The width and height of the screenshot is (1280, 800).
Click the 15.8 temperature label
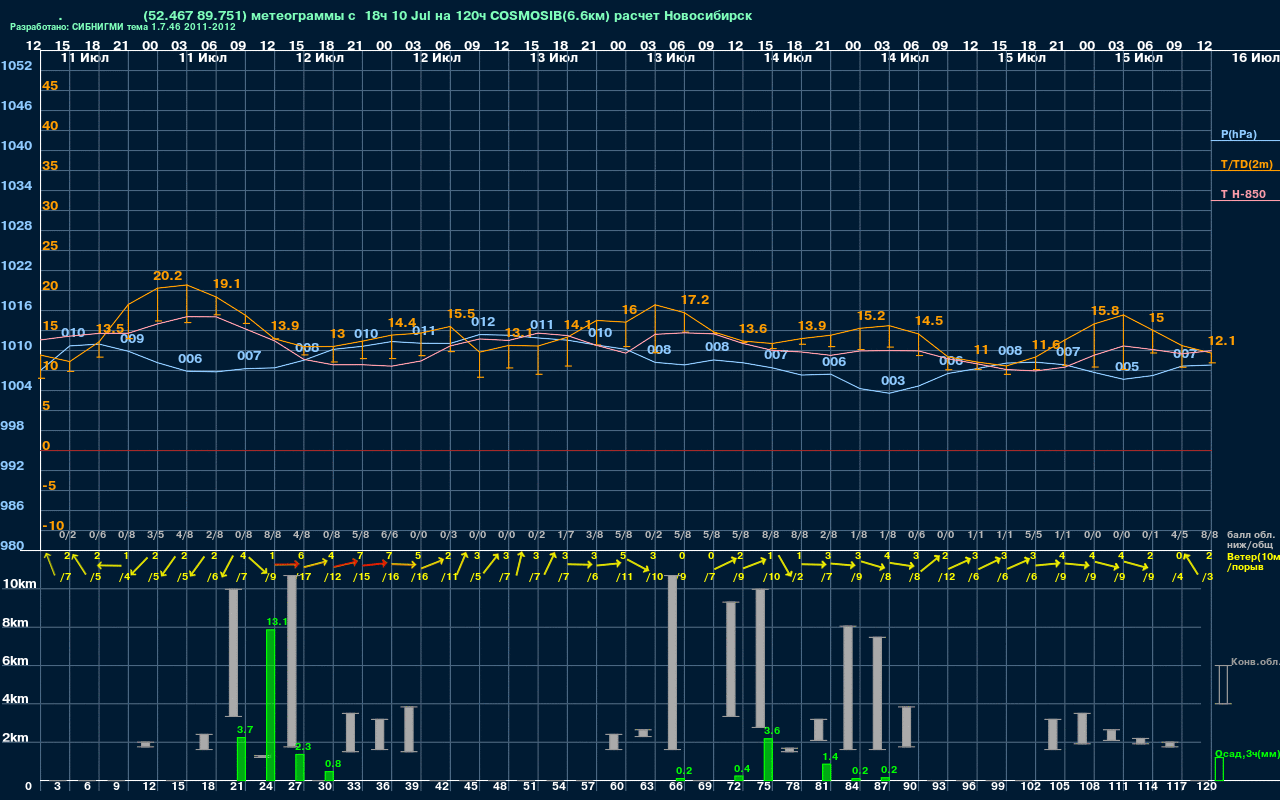1105,311
